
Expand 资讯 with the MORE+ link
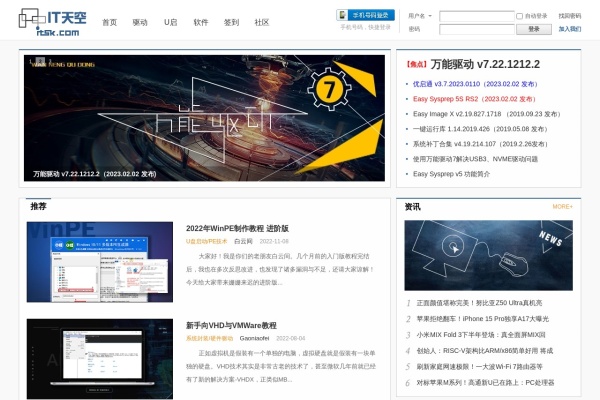562,207
